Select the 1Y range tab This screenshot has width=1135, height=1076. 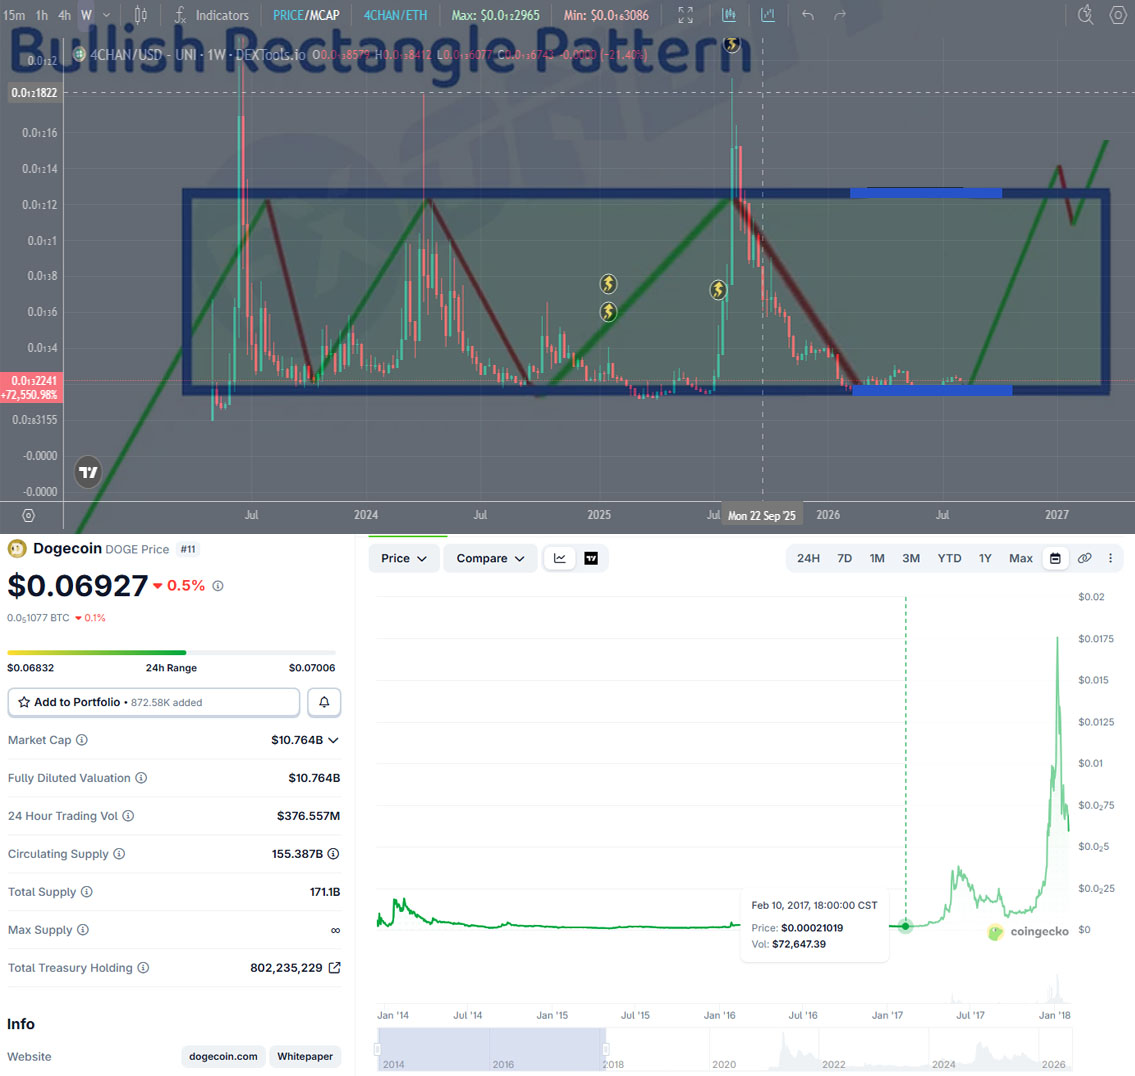point(984,558)
